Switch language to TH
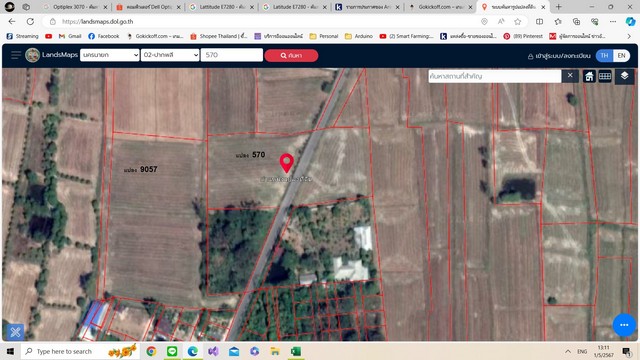This screenshot has width=640, height=360. (604, 56)
